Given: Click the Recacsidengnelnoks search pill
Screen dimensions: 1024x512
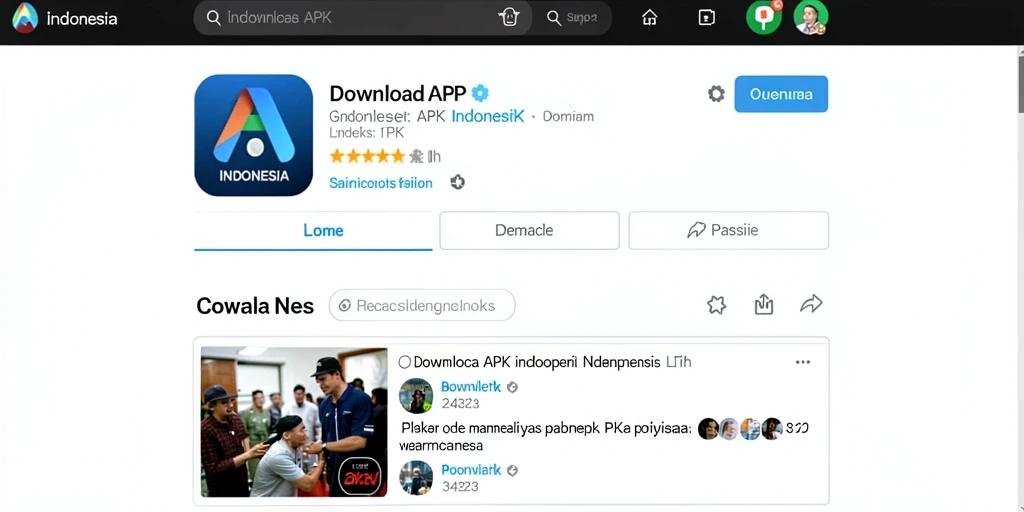Looking at the screenshot, I should pos(422,305).
